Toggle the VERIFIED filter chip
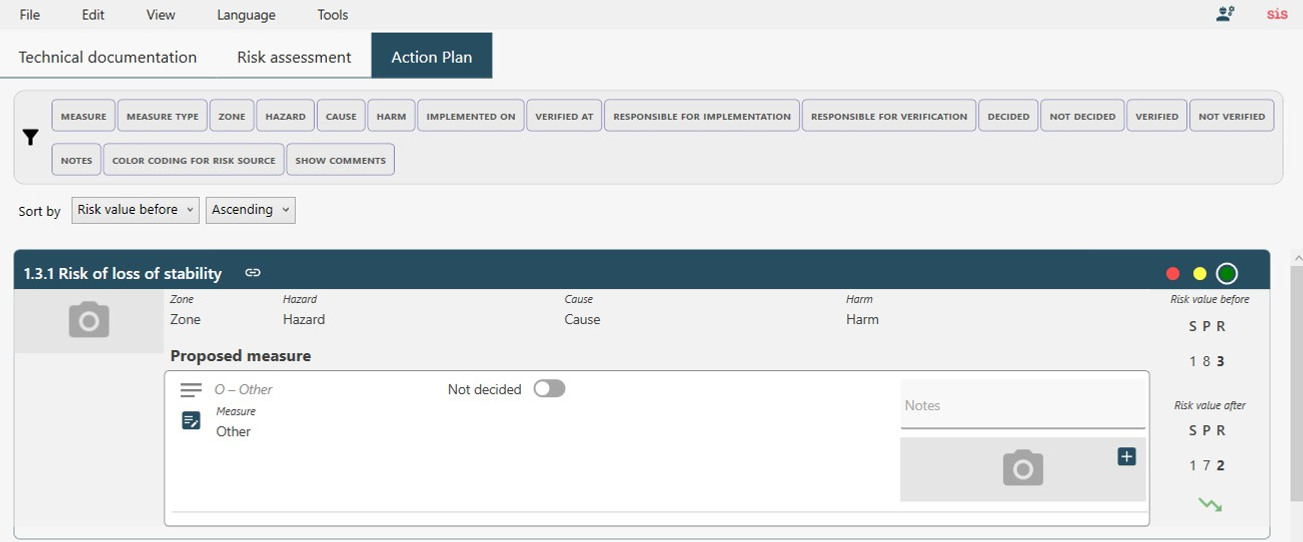Image resolution: width=1303 pixels, height=542 pixels. coord(1157,116)
